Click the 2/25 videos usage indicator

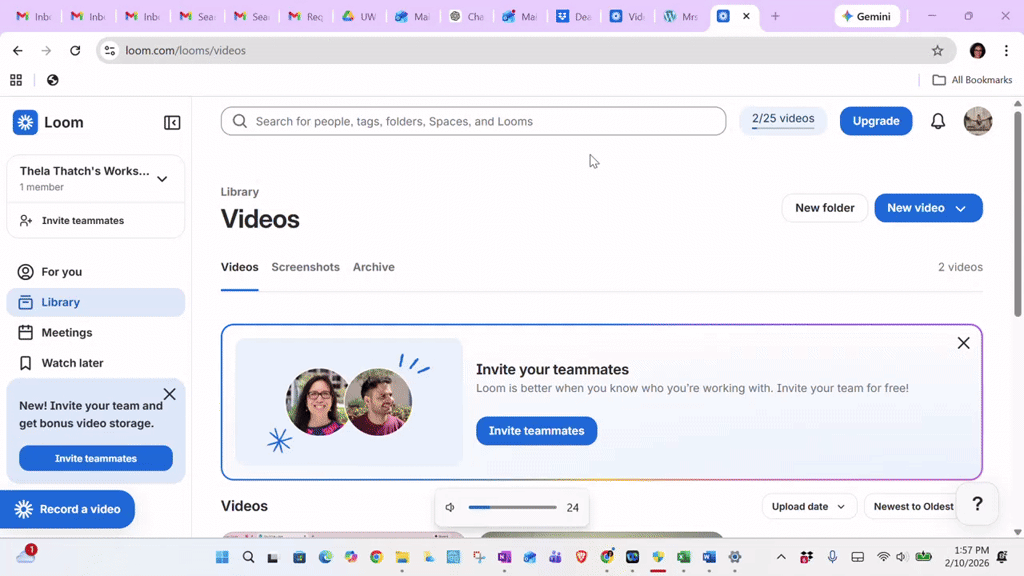[x=783, y=121]
